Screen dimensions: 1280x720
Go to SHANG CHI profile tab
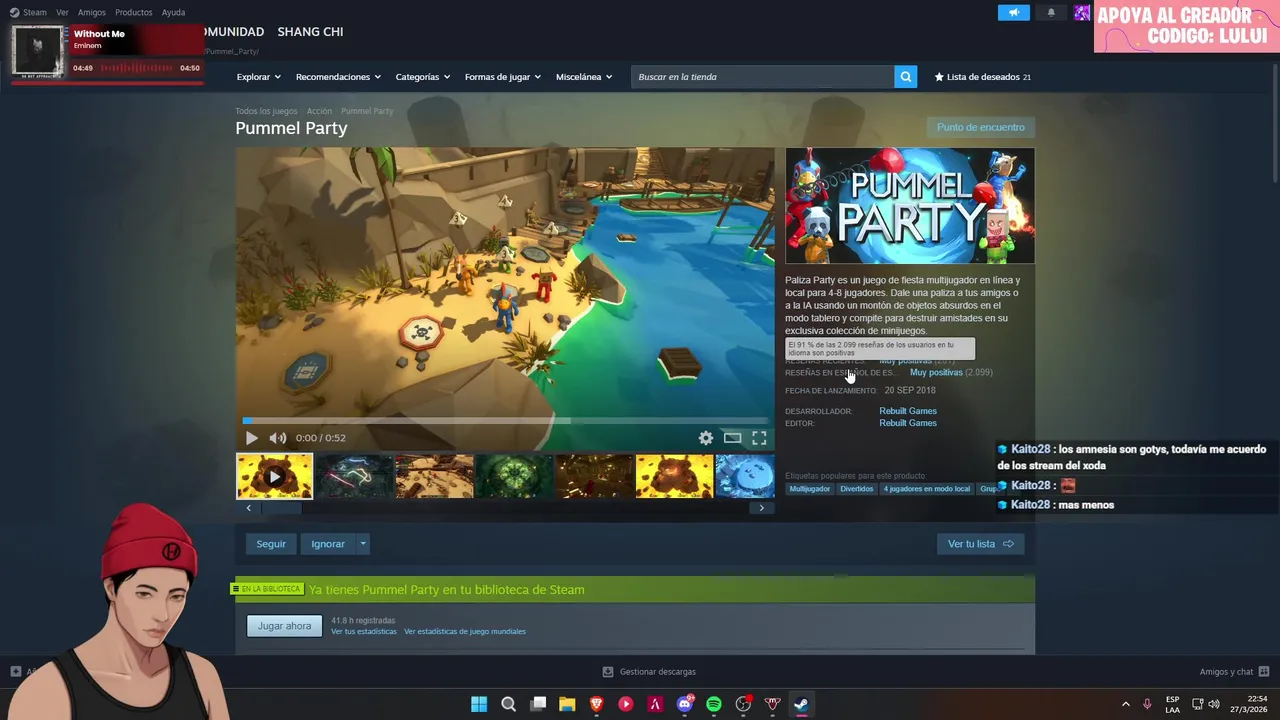pos(310,32)
